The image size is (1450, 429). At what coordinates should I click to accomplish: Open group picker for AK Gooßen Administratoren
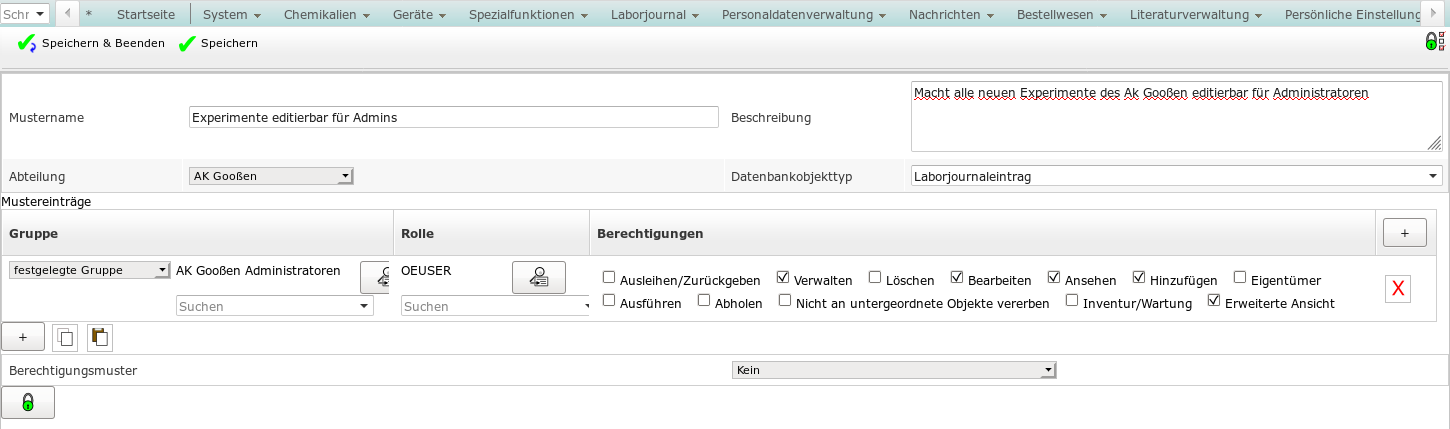pos(377,278)
